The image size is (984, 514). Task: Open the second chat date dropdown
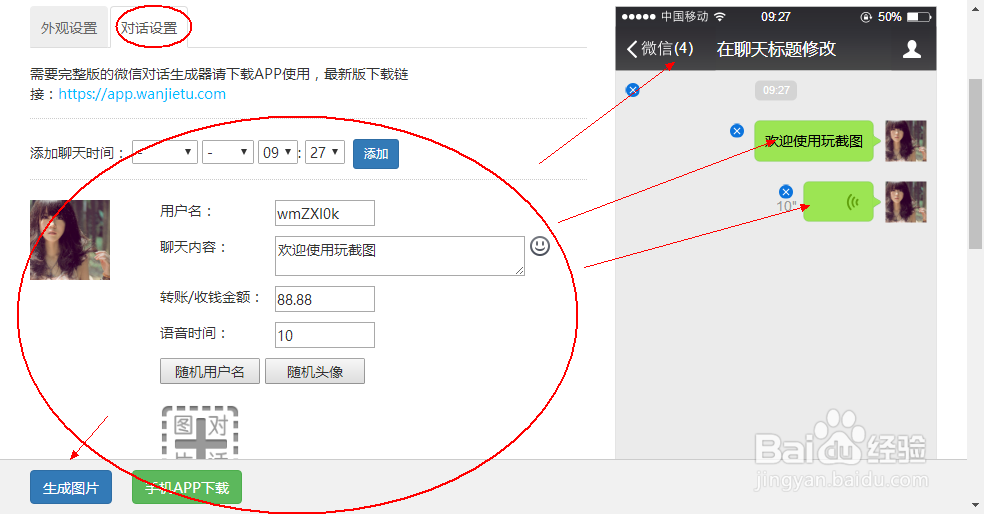(x=228, y=153)
